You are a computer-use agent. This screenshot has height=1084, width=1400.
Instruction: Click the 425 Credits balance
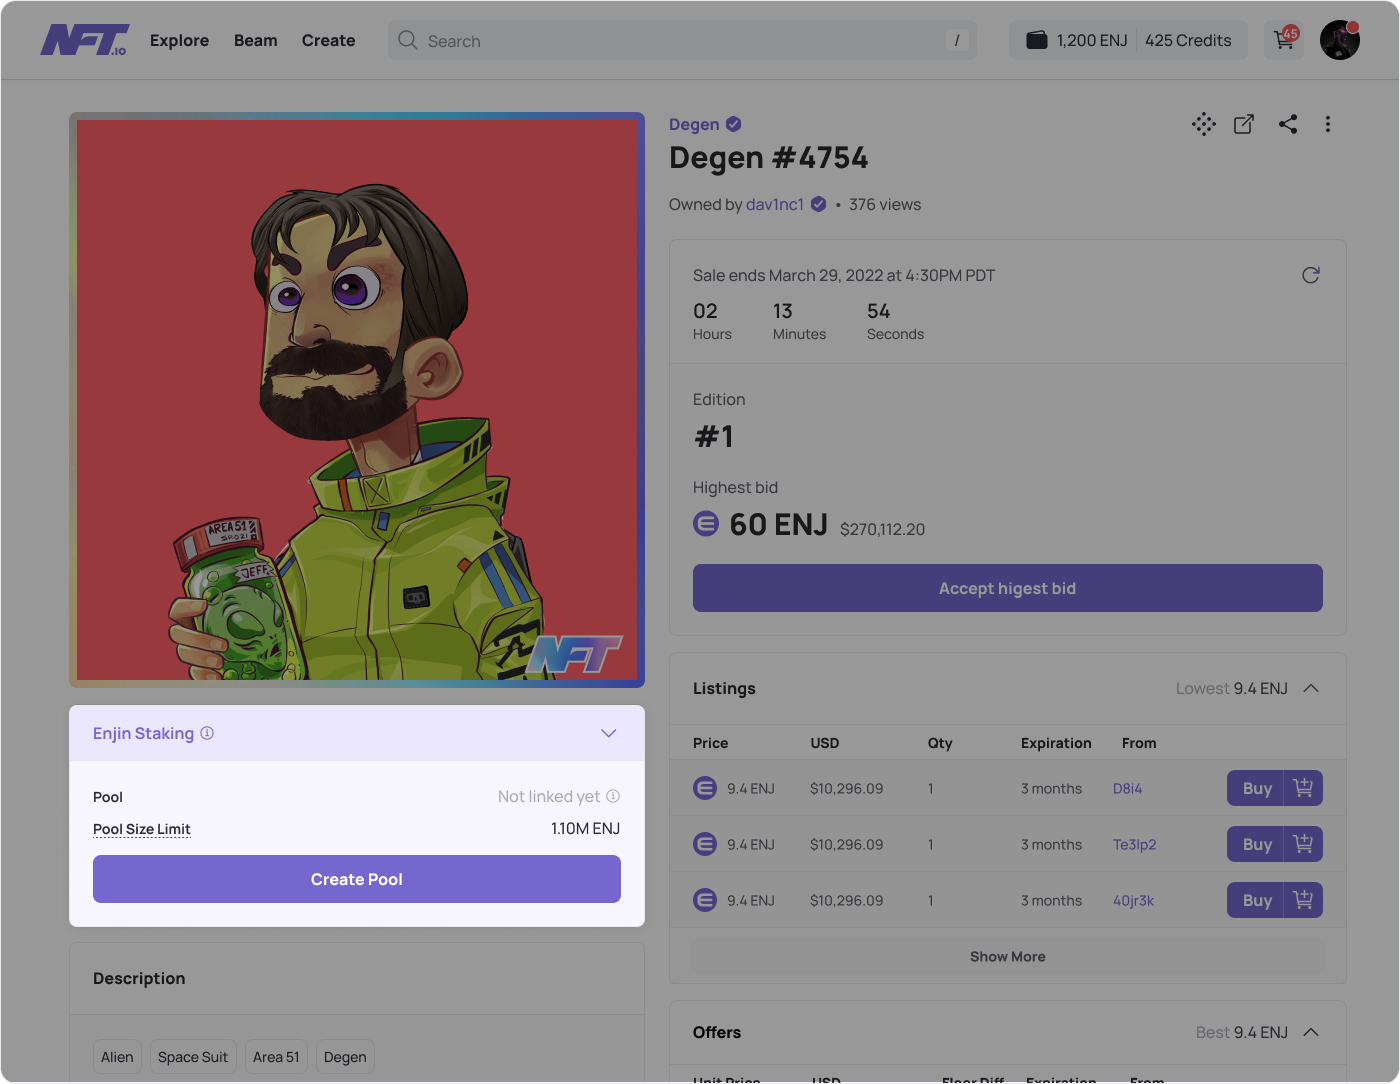coord(1188,40)
